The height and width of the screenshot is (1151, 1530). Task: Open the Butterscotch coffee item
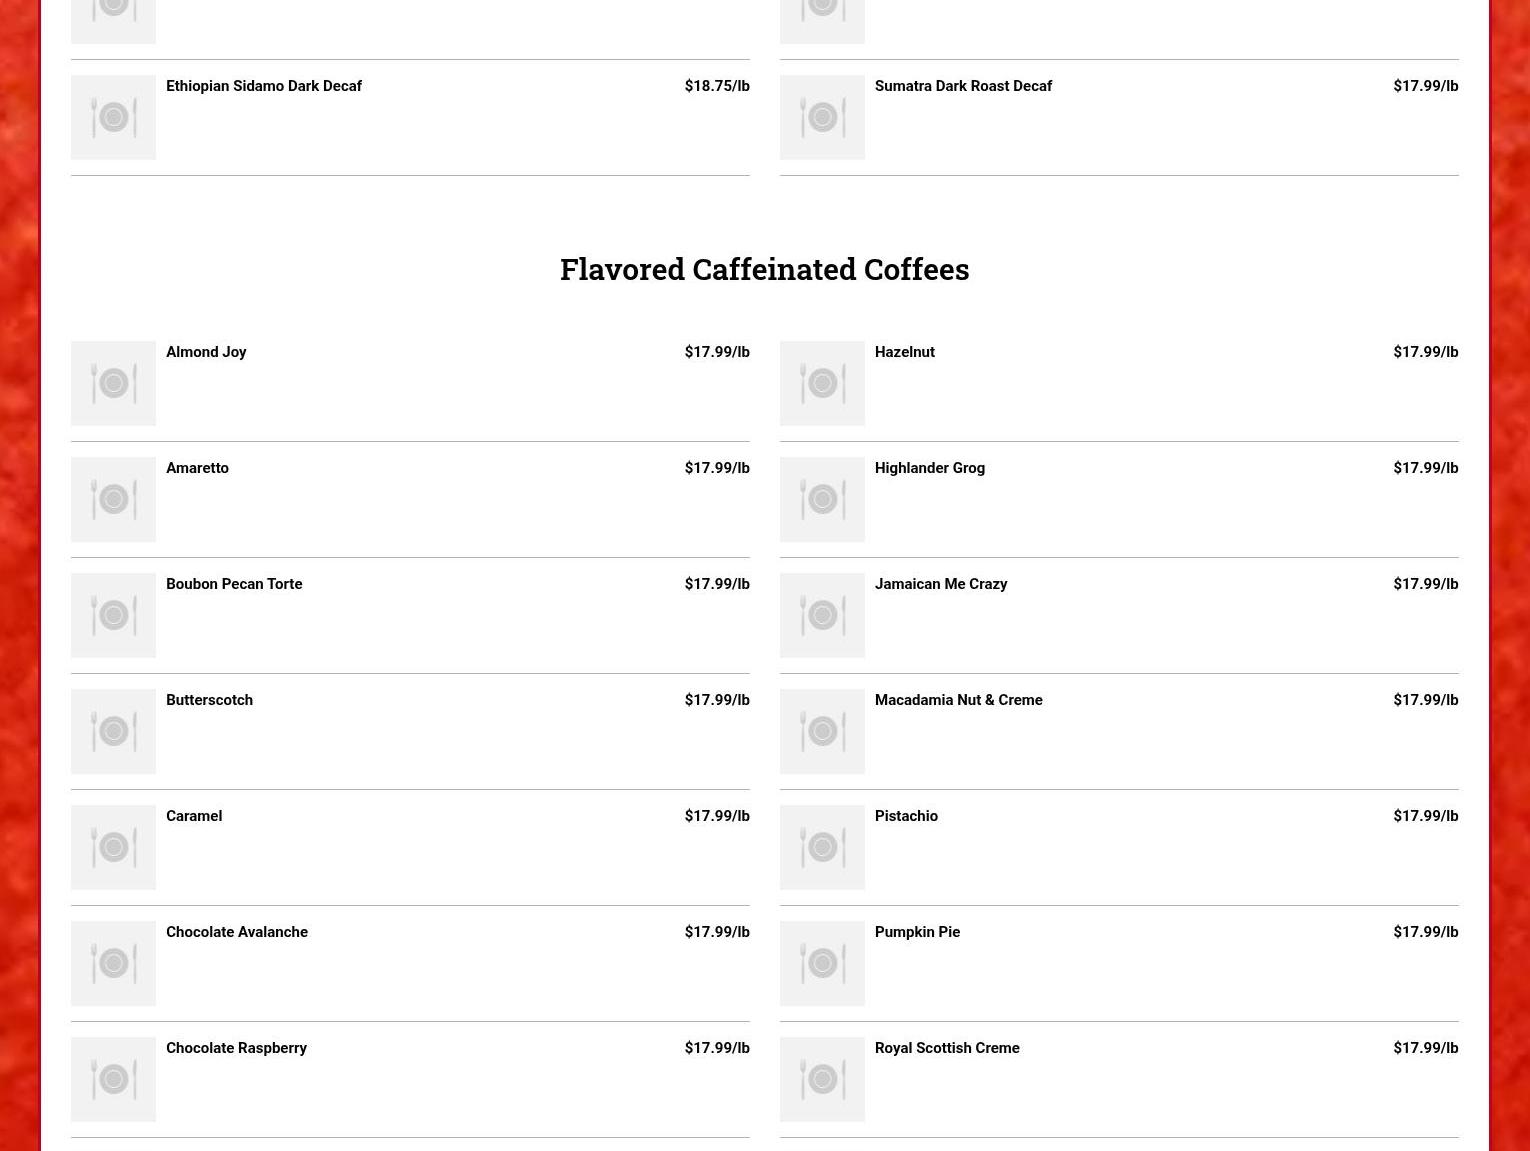tap(209, 700)
